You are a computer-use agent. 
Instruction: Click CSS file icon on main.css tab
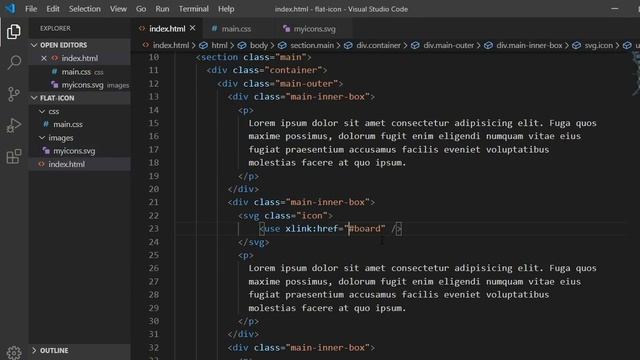click(214, 29)
